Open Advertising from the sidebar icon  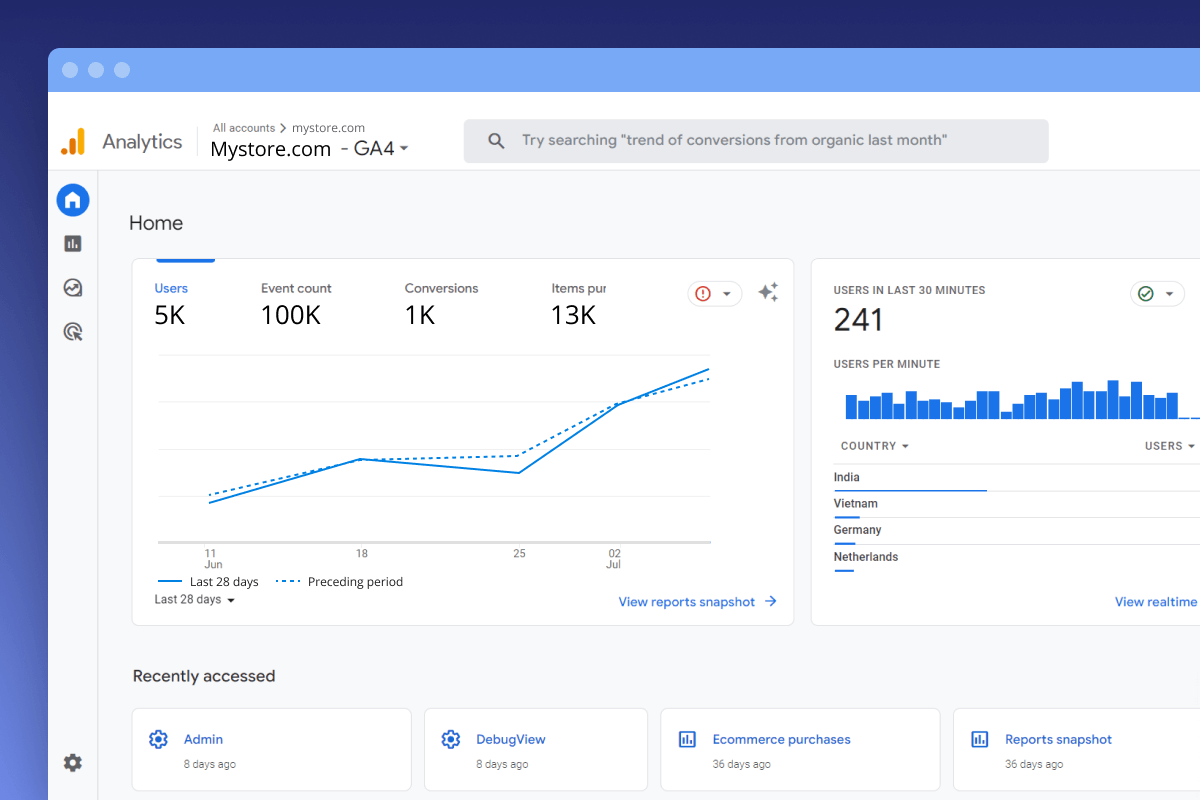click(x=72, y=331)
